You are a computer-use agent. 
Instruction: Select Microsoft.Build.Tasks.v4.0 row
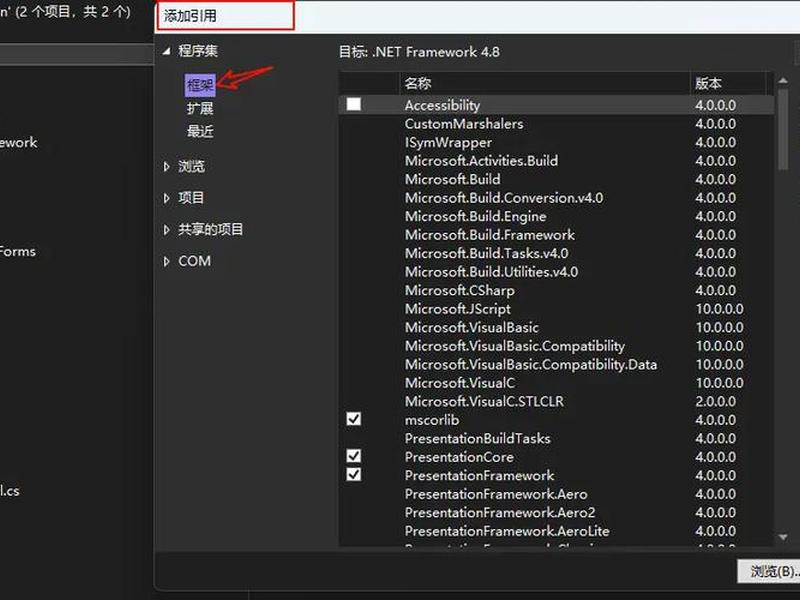click(556, 253)
